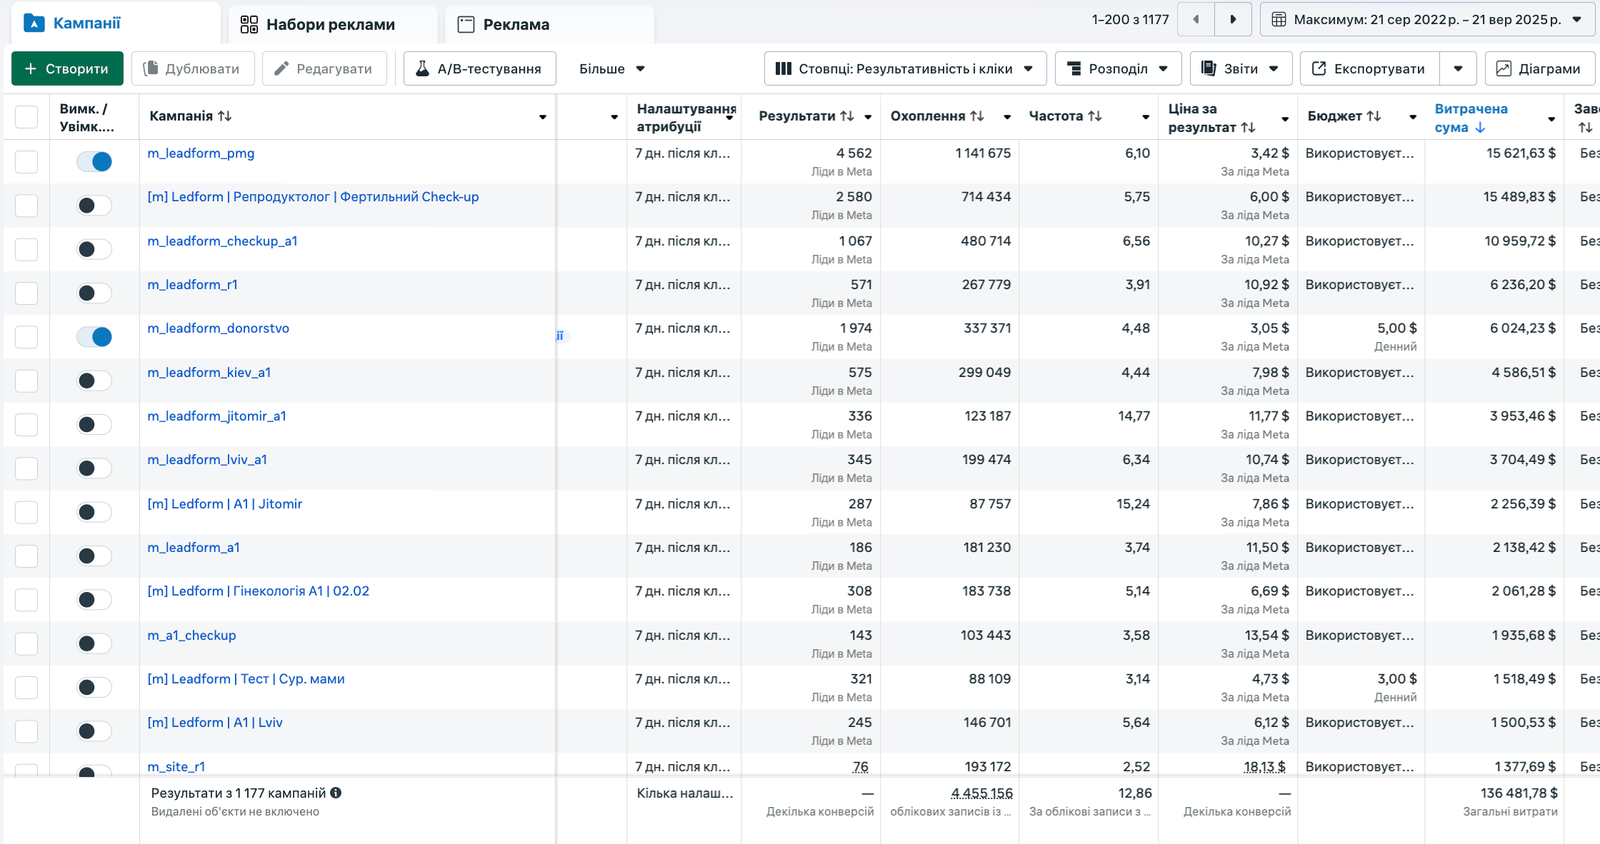Disable the m_leadform_donorstvo campaign switch

pos(94,337)
